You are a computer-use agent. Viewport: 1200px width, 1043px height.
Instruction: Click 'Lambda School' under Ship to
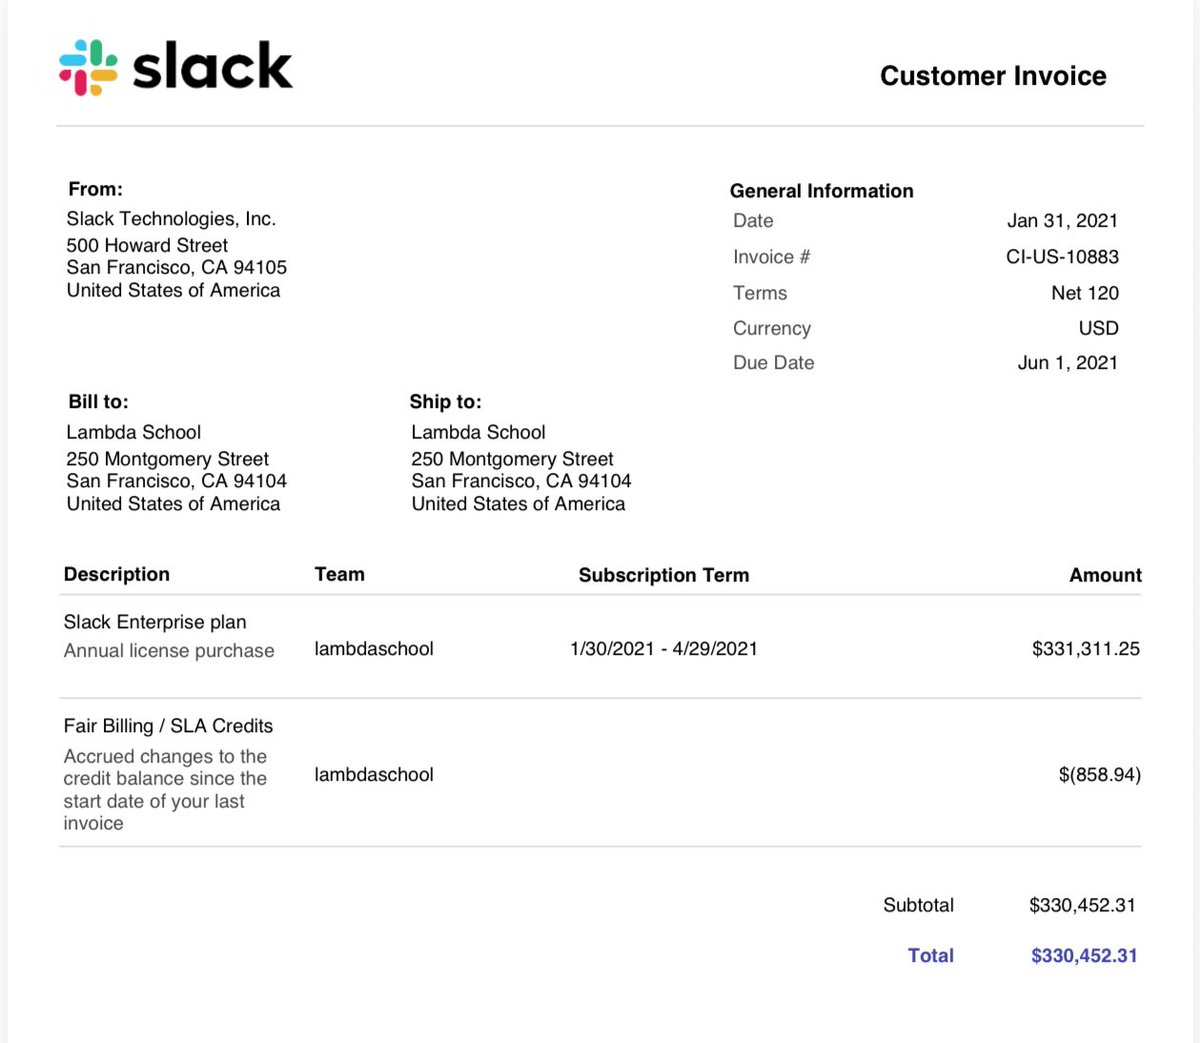click(x=478, y=432)
